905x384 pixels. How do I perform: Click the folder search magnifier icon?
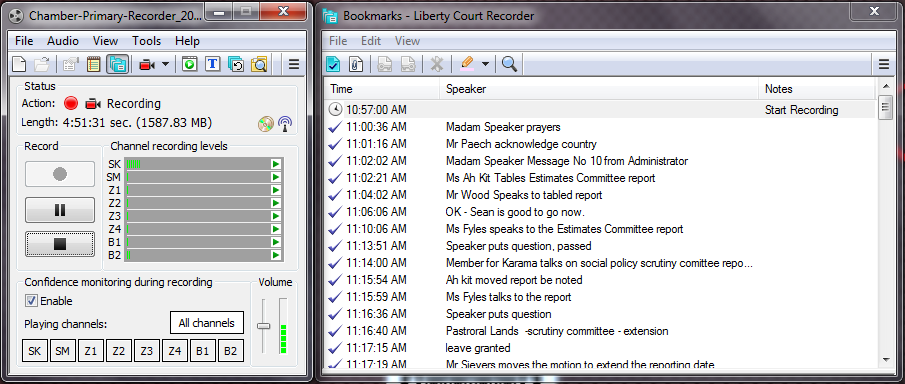pos(259,64)
